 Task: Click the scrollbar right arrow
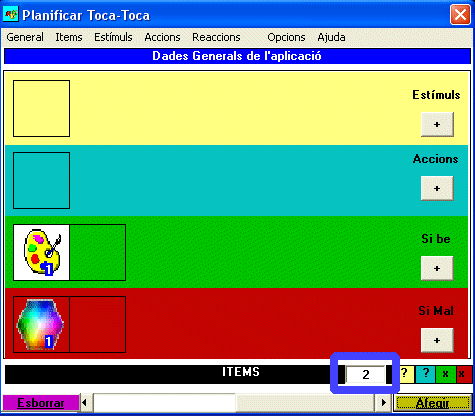pyautogui.click(x=383, y=403)
